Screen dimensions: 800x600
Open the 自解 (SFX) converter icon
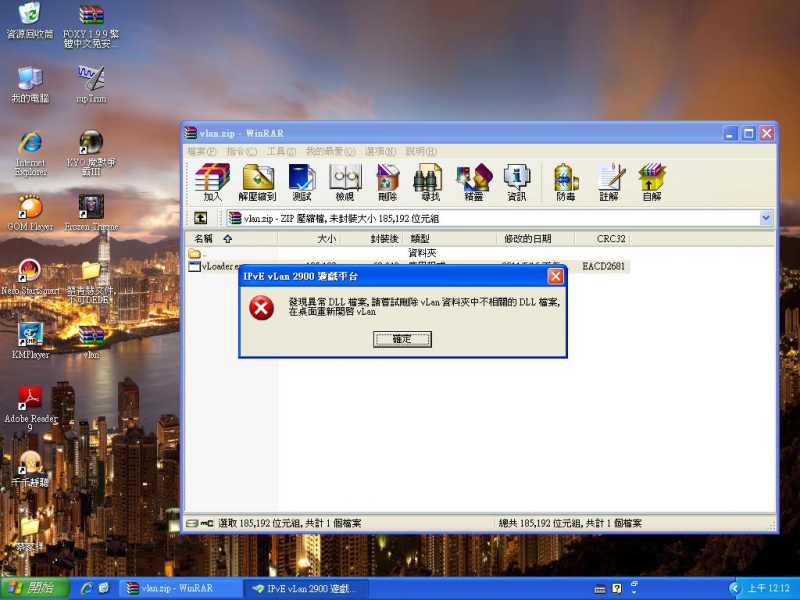[652, 180]
